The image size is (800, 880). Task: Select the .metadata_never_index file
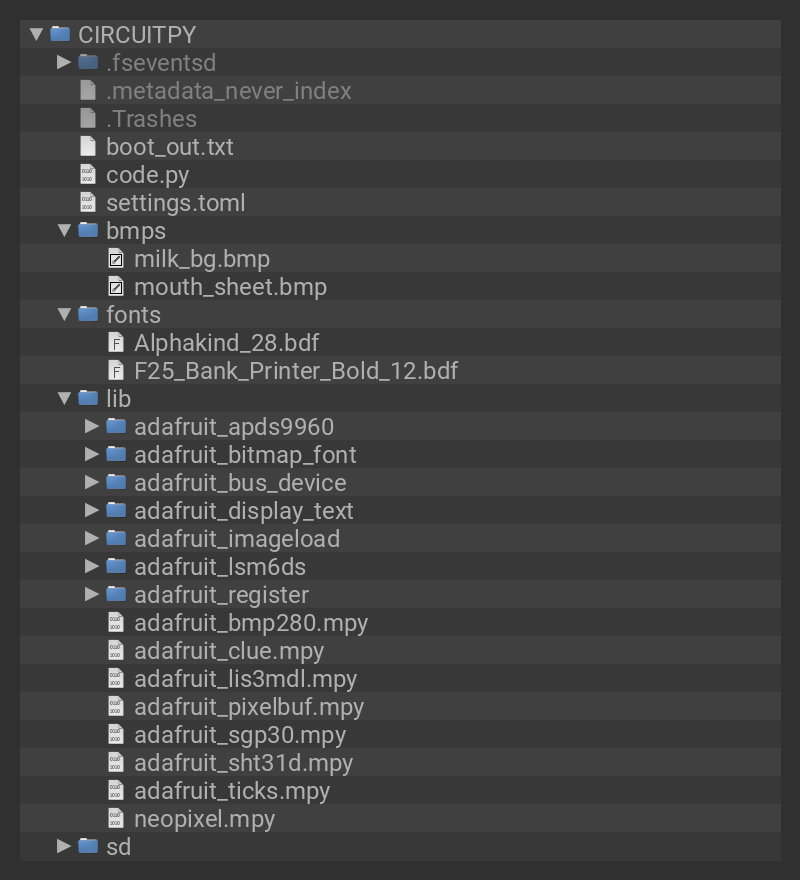click(x=229, y=91)
